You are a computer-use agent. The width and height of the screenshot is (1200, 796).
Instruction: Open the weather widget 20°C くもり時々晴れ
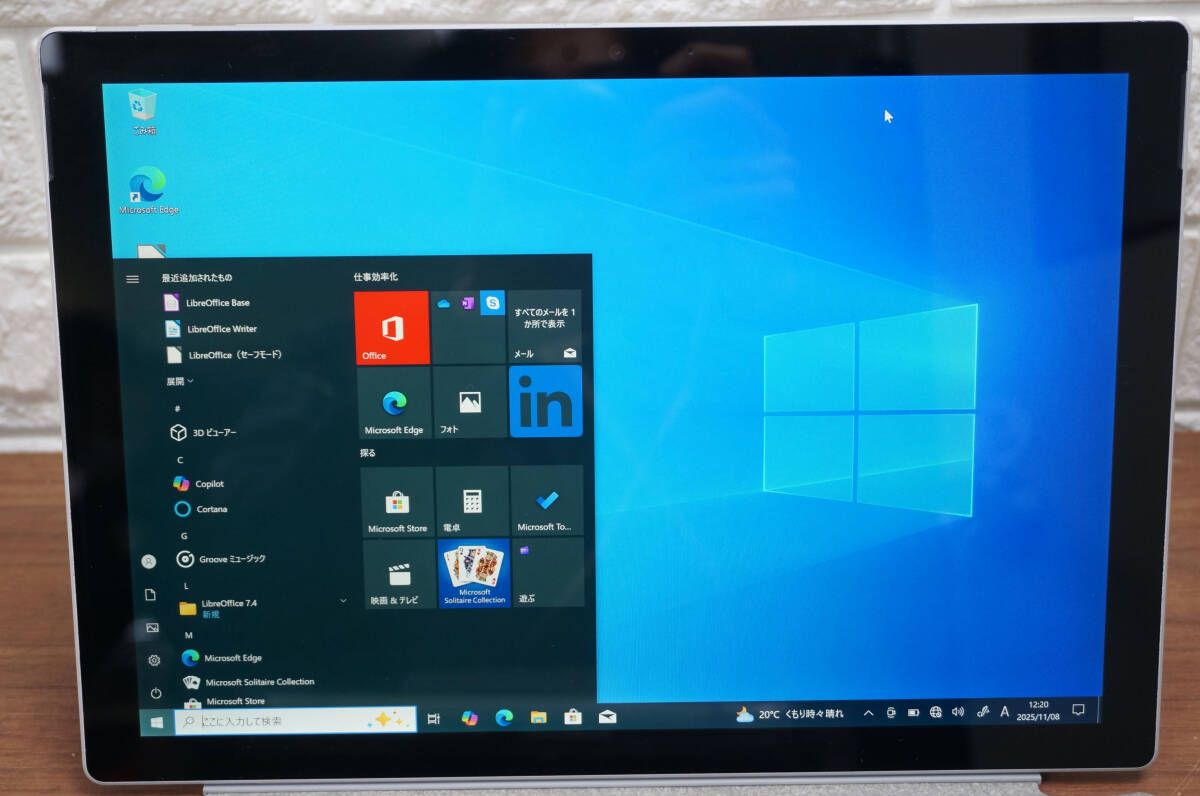pyautogui.click(x=790, y=714)
